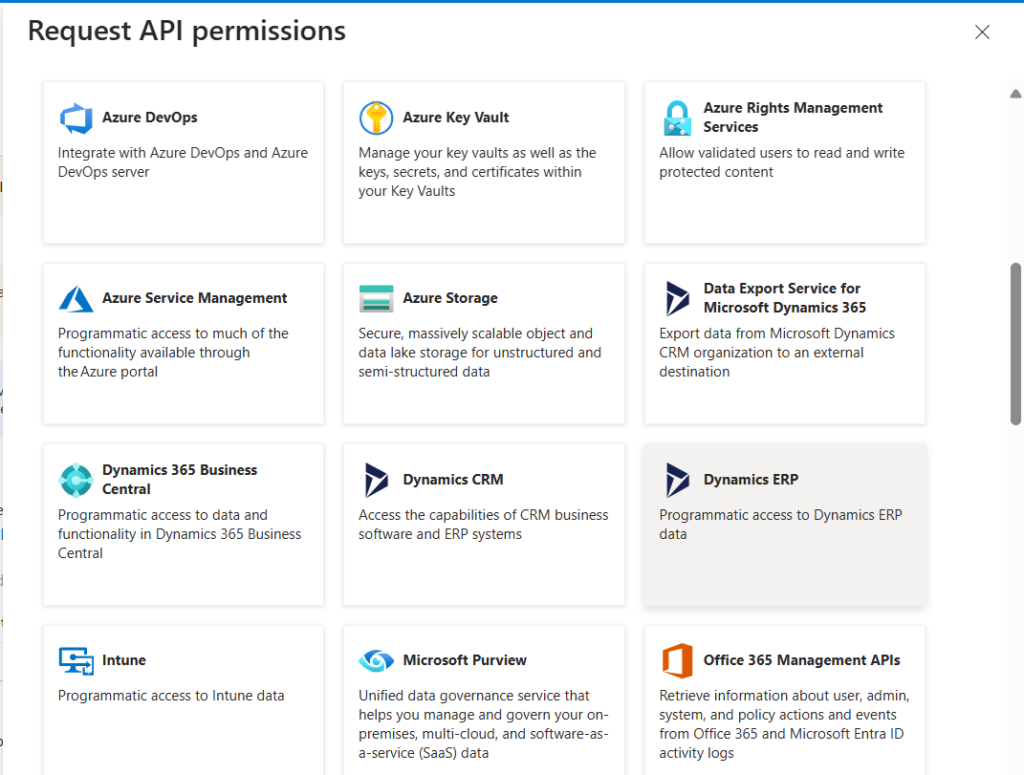Choose Office 365 Management APIs title

click(801, 661)
